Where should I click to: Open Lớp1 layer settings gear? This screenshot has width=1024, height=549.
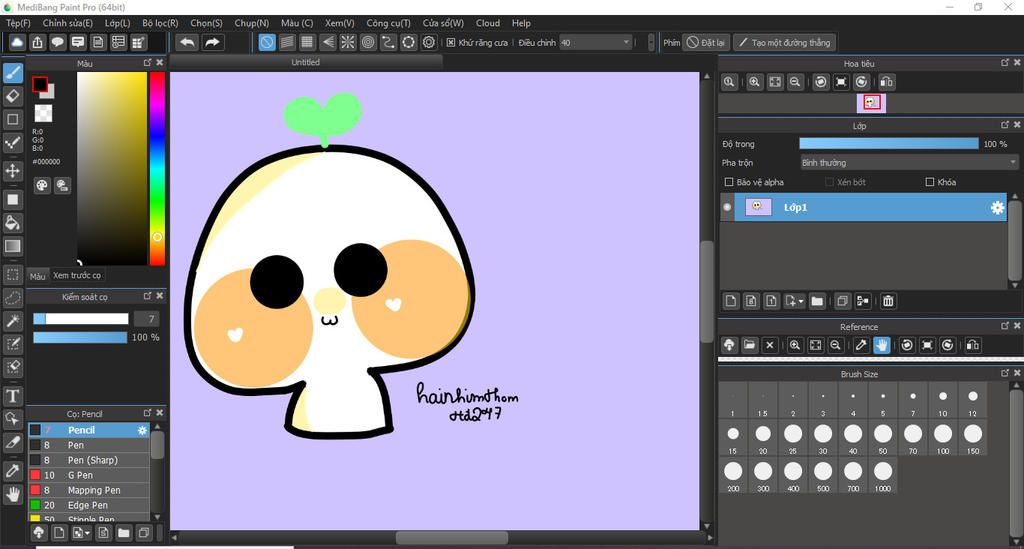997,208
